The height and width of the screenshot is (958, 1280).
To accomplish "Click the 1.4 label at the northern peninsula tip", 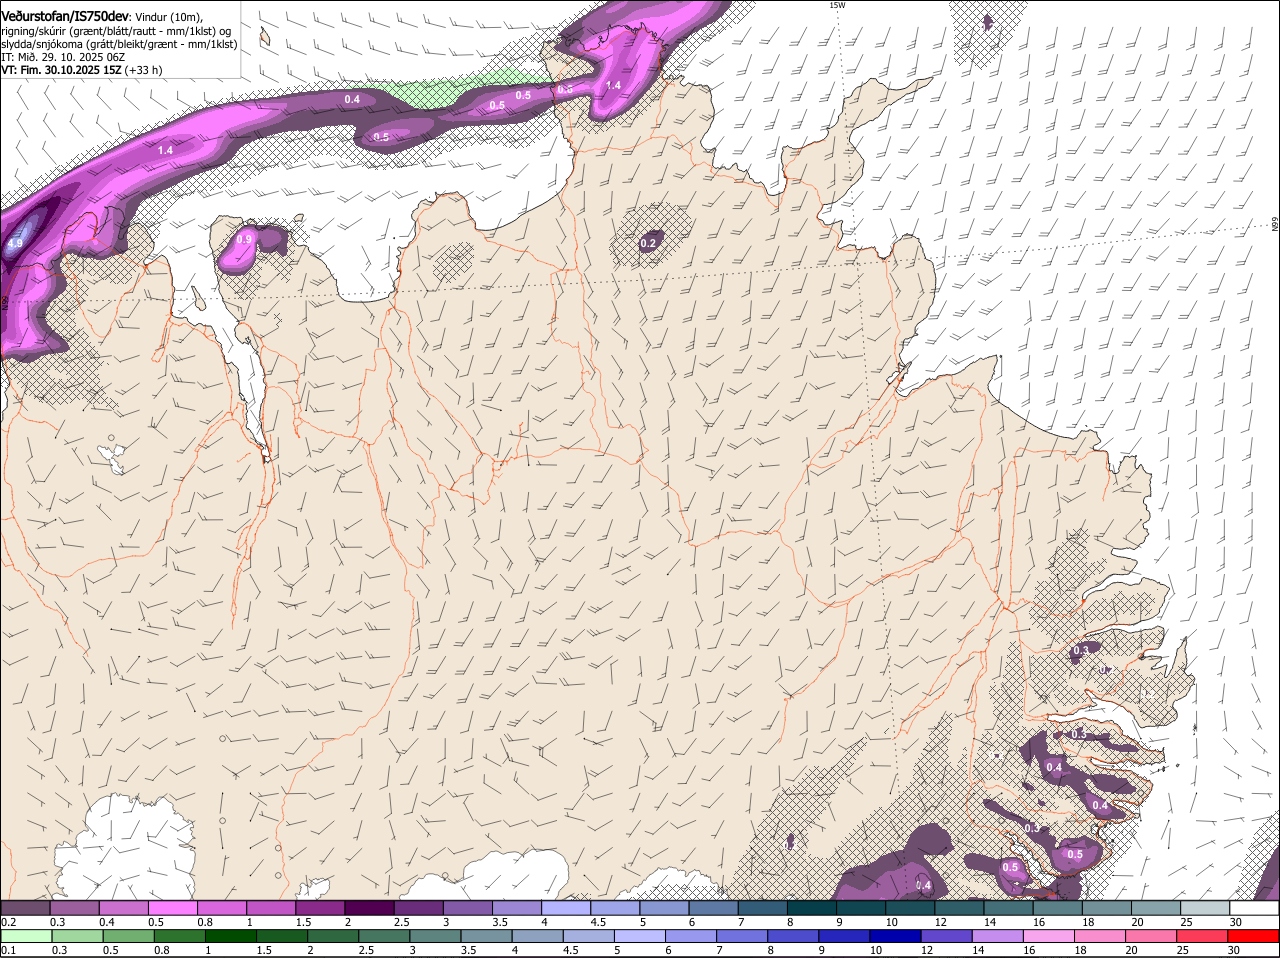I will click(613, 86).
